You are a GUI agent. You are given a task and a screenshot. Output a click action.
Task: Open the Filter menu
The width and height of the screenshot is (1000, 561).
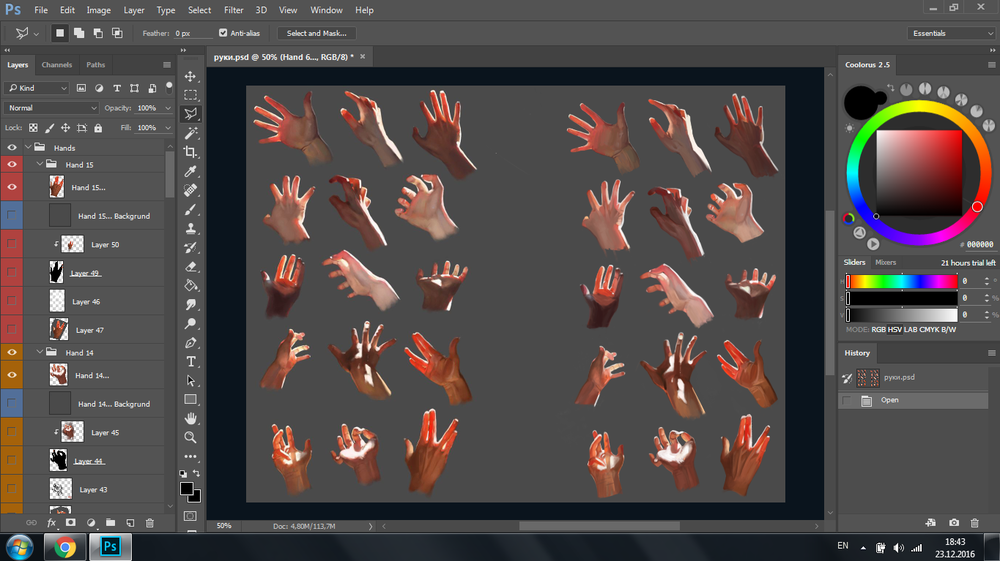pos(233,10)
